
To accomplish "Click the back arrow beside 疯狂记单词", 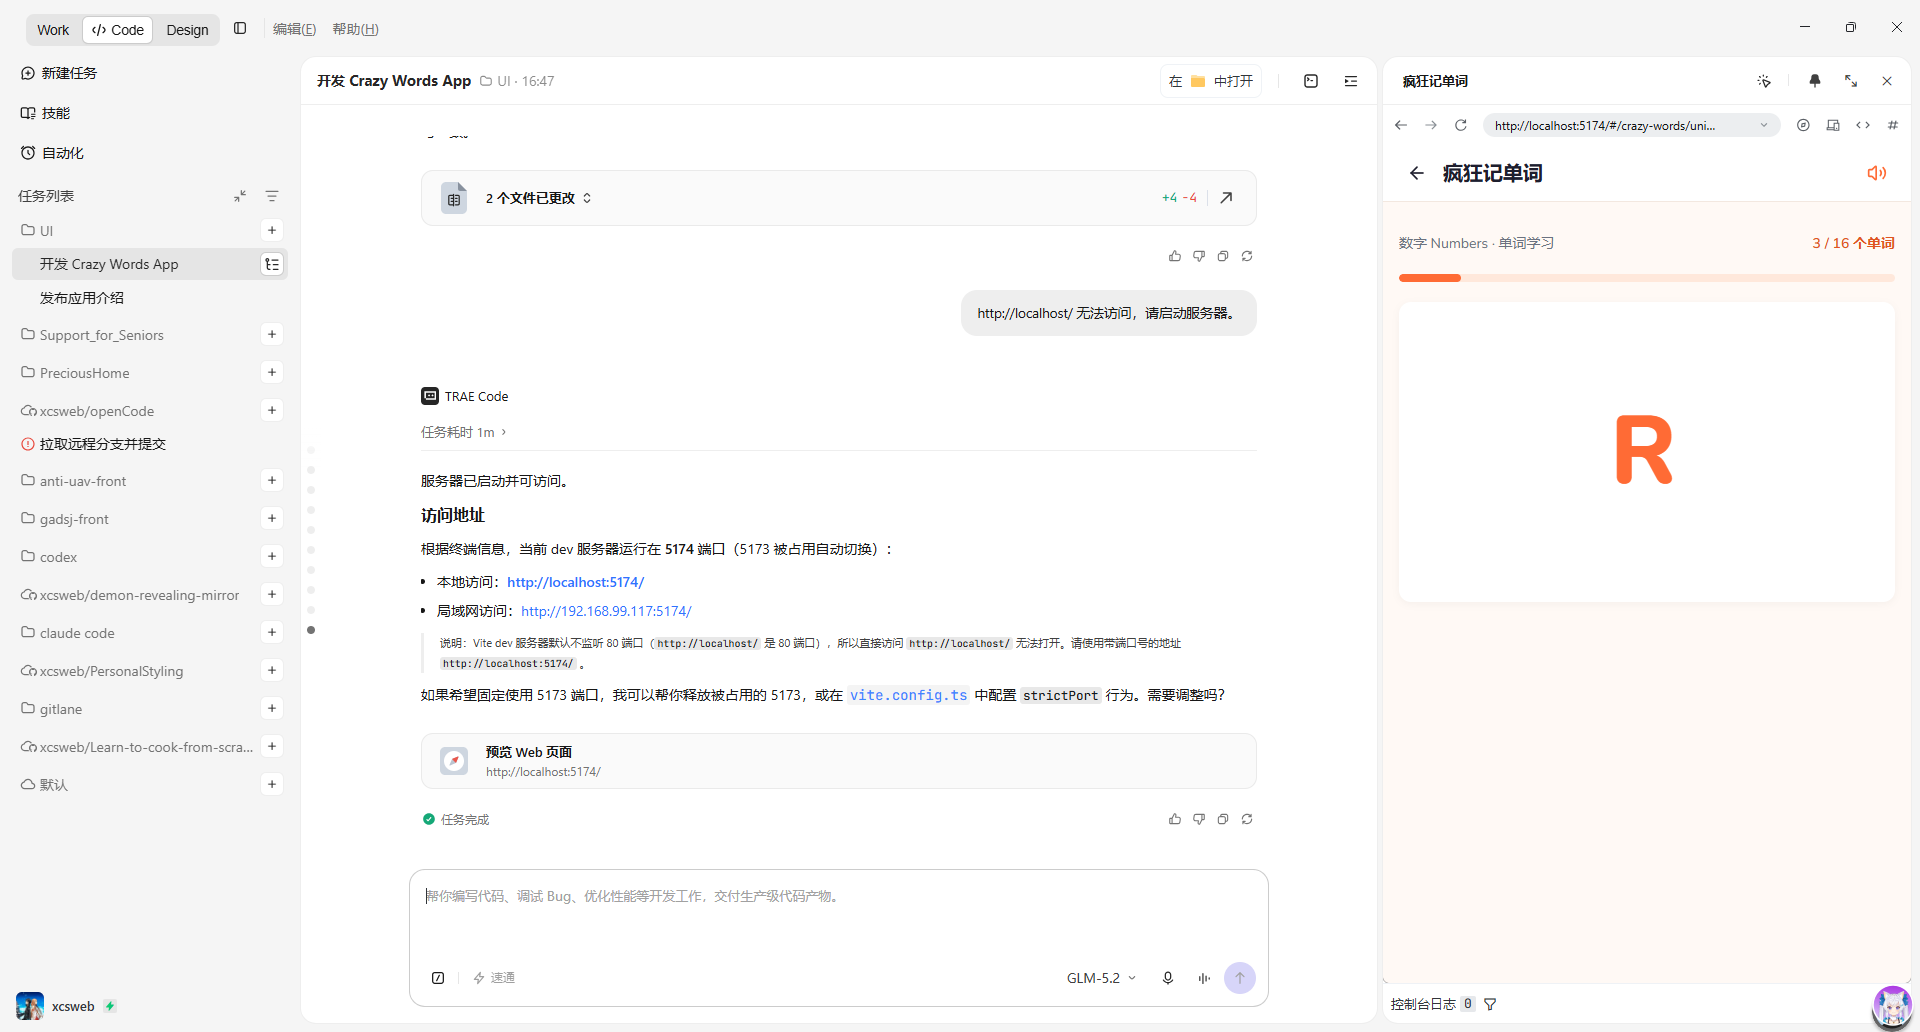I will (1417, 173).
